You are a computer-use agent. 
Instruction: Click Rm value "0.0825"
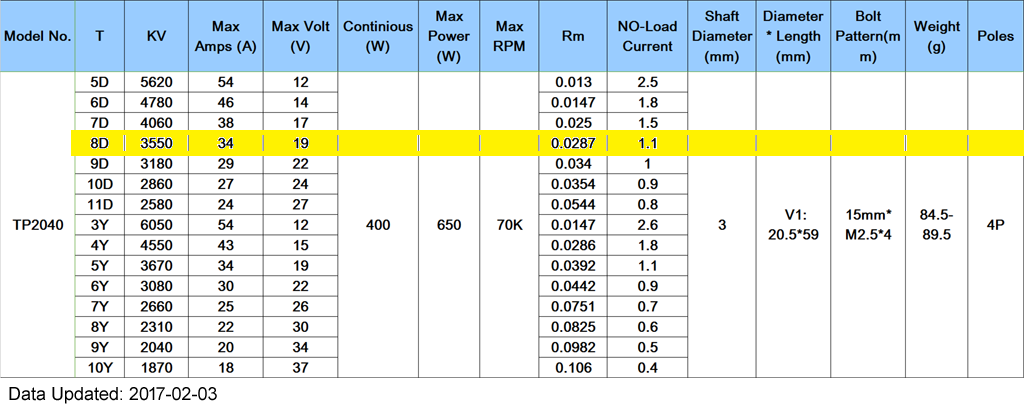coord(572,326)
